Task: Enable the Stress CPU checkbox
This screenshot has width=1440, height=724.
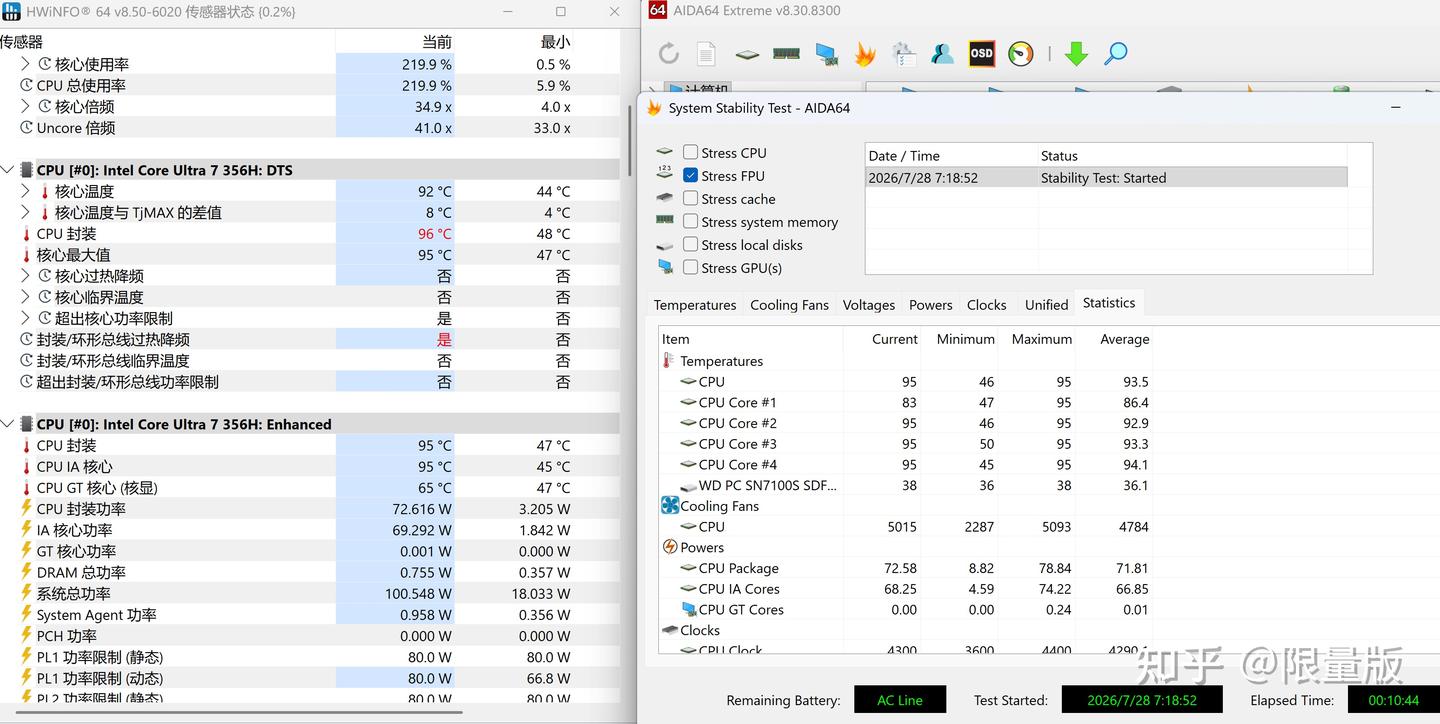Action: click(x=690, y=153)
